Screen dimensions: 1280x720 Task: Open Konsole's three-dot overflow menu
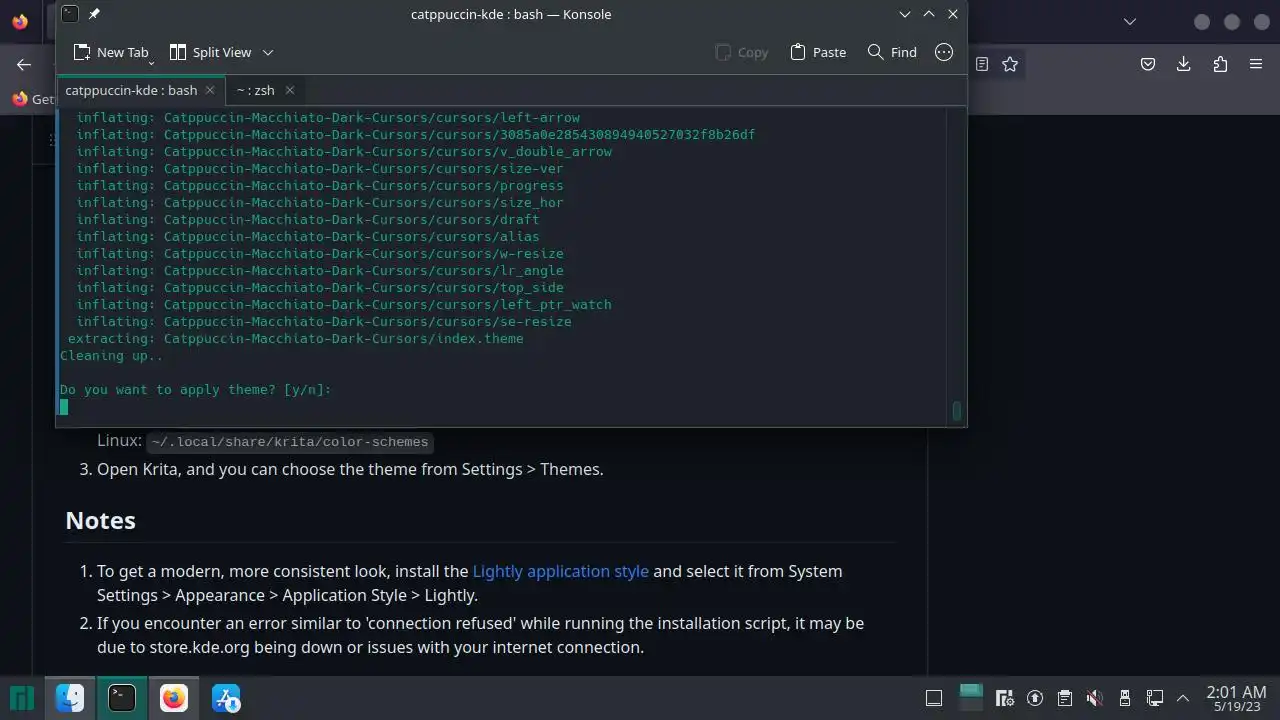click(944, 52)
